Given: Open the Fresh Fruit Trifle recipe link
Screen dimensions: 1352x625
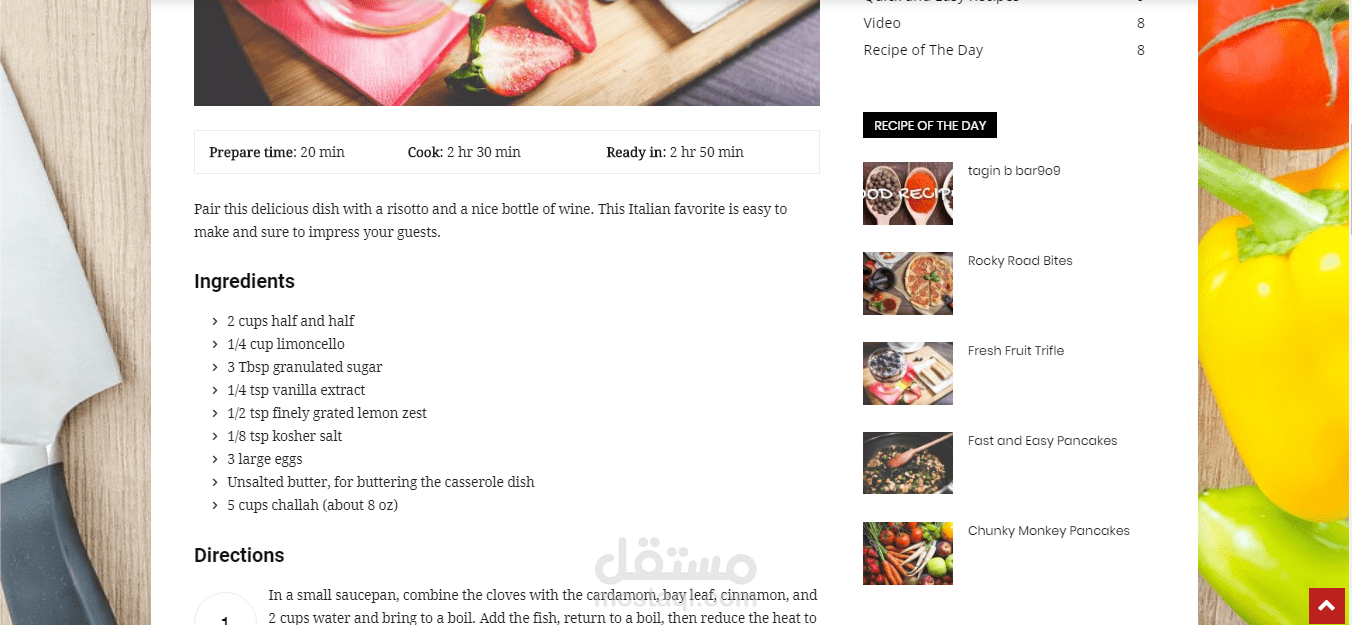Looking at the screenshot, I should click(1016, 351).
